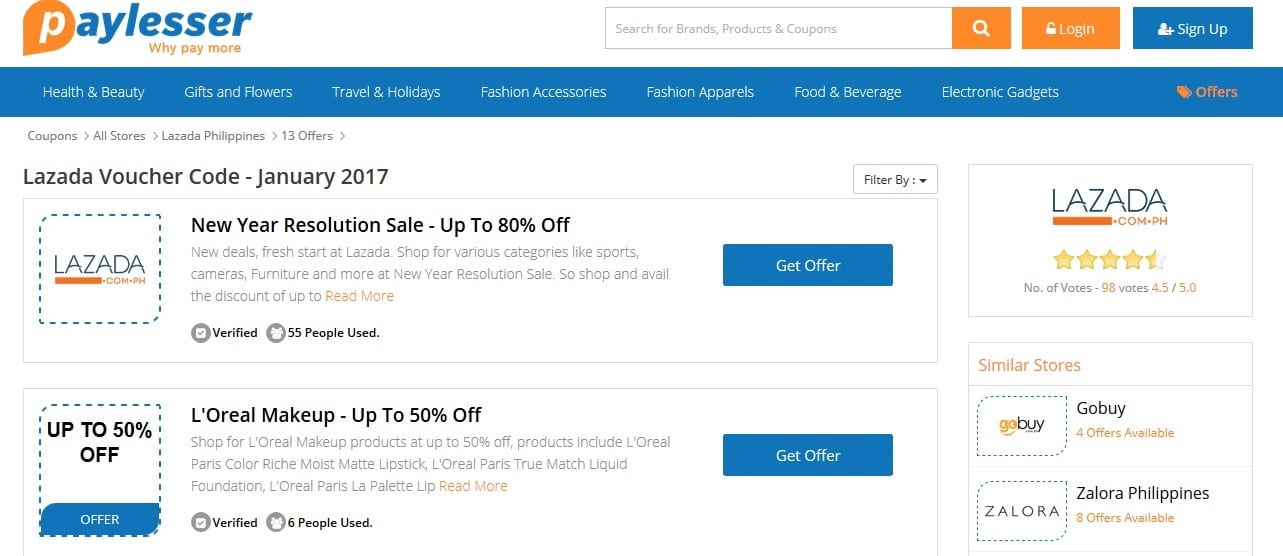Screen dimensions: 1283x556
Task: Click the Offers tag icon in the nav bar
Action: (x=1184, y=92)
